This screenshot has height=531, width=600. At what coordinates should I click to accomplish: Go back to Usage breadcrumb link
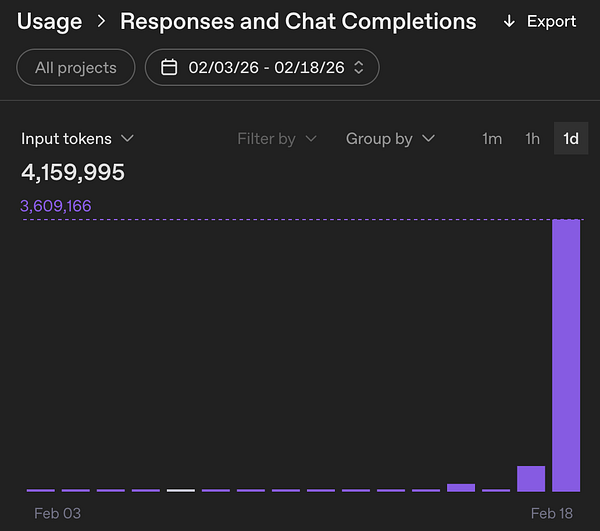tap(49, 21)
